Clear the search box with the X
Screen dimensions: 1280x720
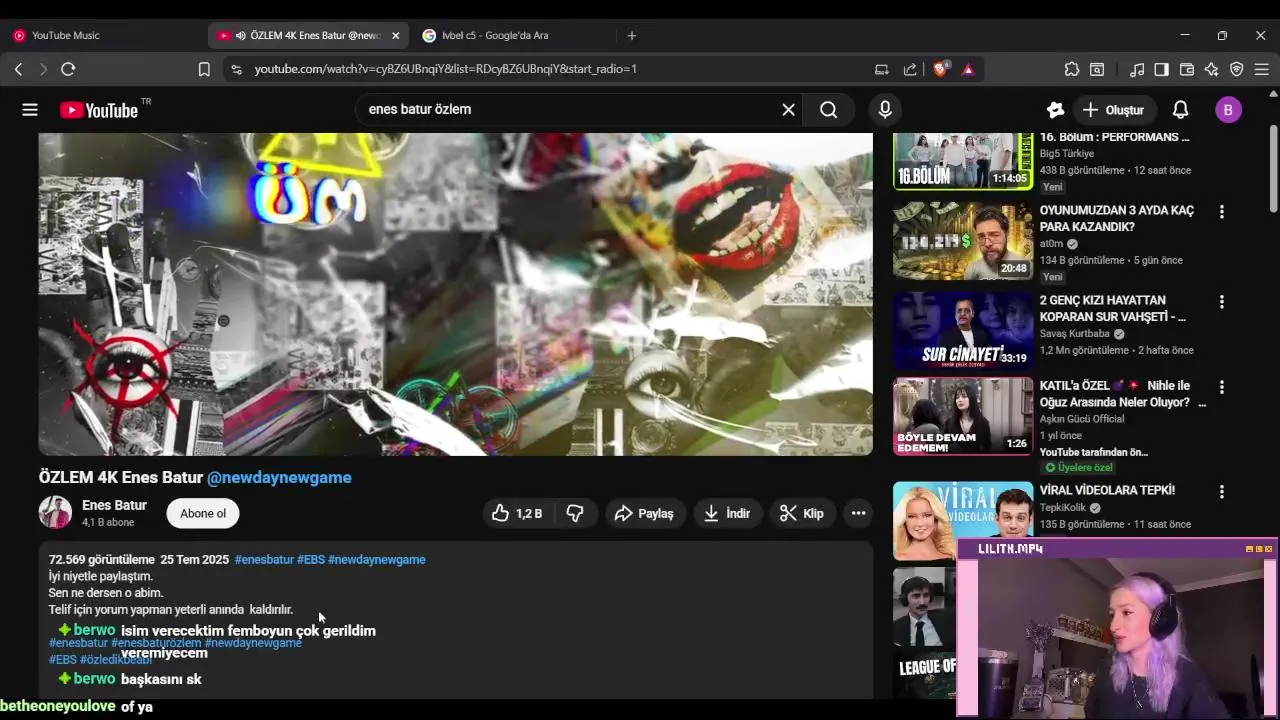click(788, 110)
